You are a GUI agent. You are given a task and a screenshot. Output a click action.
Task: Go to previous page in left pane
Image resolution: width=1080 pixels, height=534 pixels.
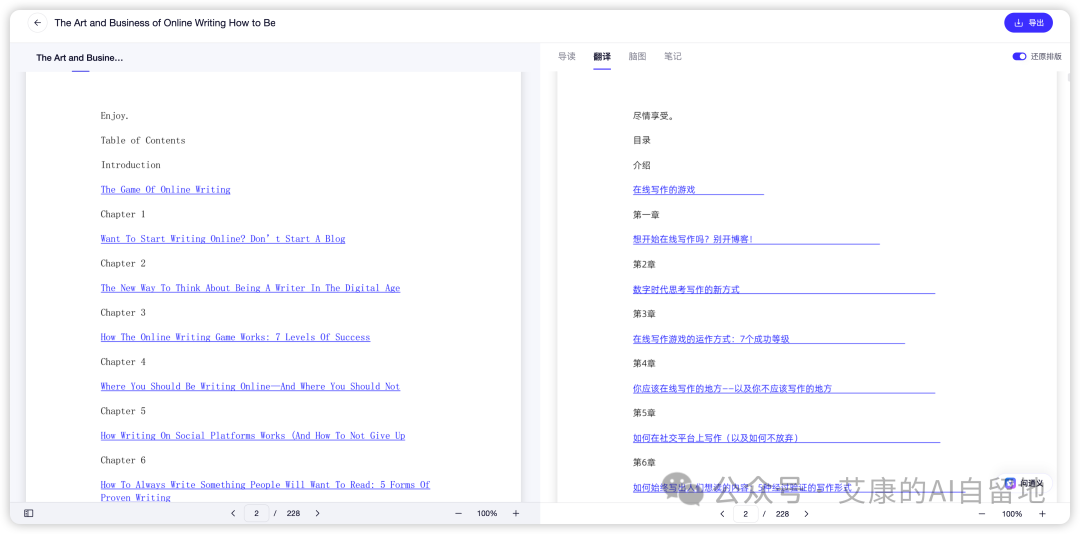click(x=233, y=513)
